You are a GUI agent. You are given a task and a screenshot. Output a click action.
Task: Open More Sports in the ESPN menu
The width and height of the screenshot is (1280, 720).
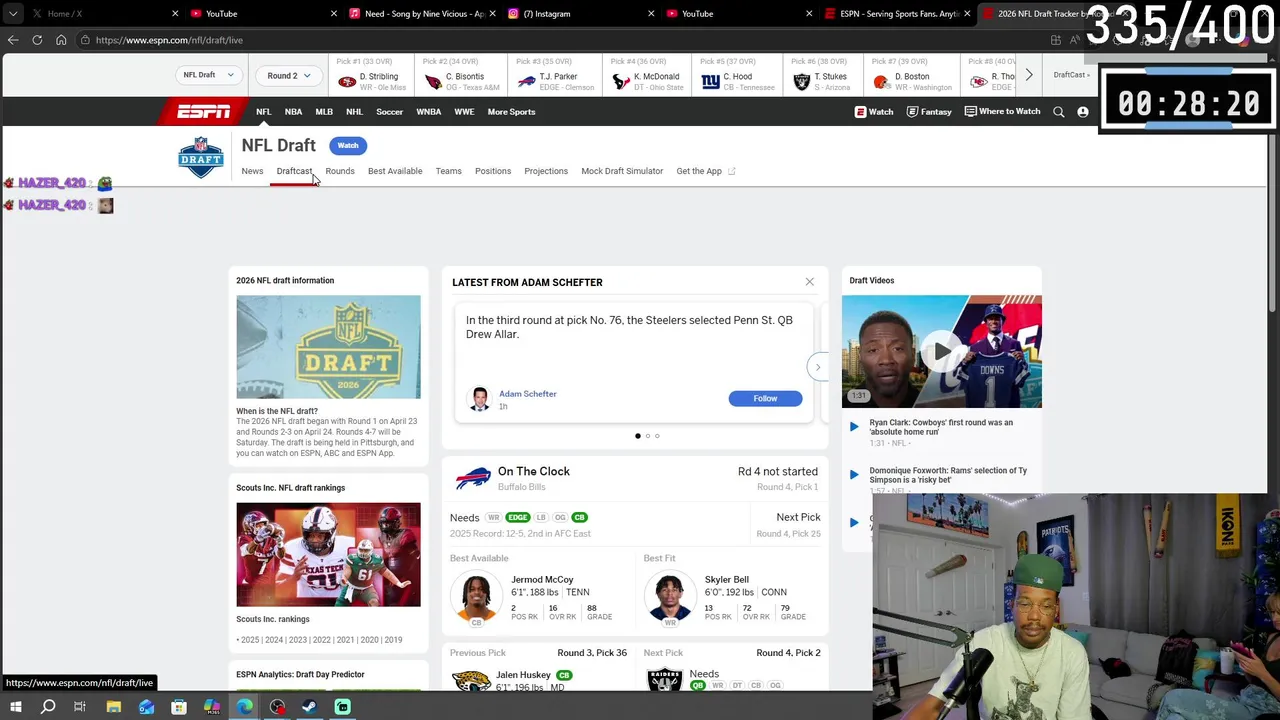pyautogui.click(x=511, y=112)
